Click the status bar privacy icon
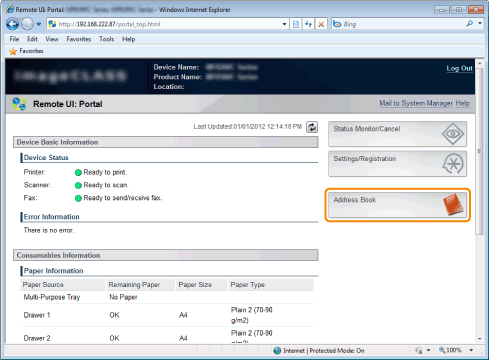This screenshot has width=489, height=361. click(419, 351)
